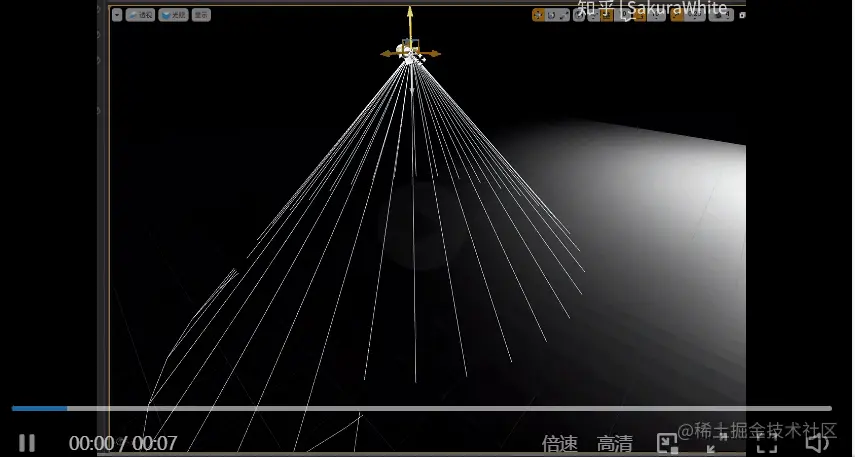Open the 倍速 playback speed menu

tap(560, 443)
